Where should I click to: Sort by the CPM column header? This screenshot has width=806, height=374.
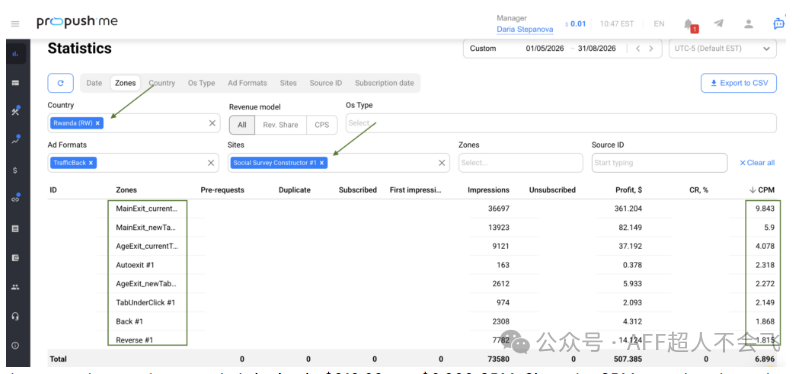tap(762, 190)
